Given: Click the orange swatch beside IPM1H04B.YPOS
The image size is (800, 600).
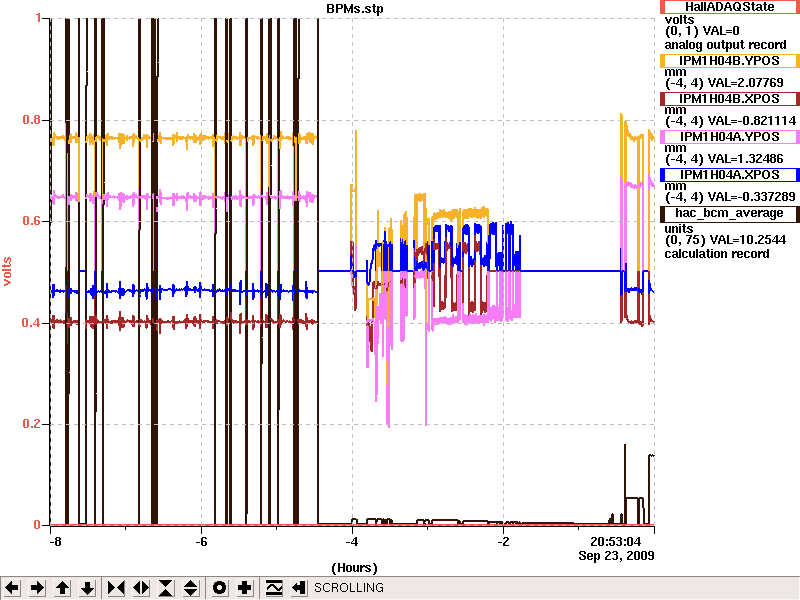Looking at the screenshot, I should (662, 61).
